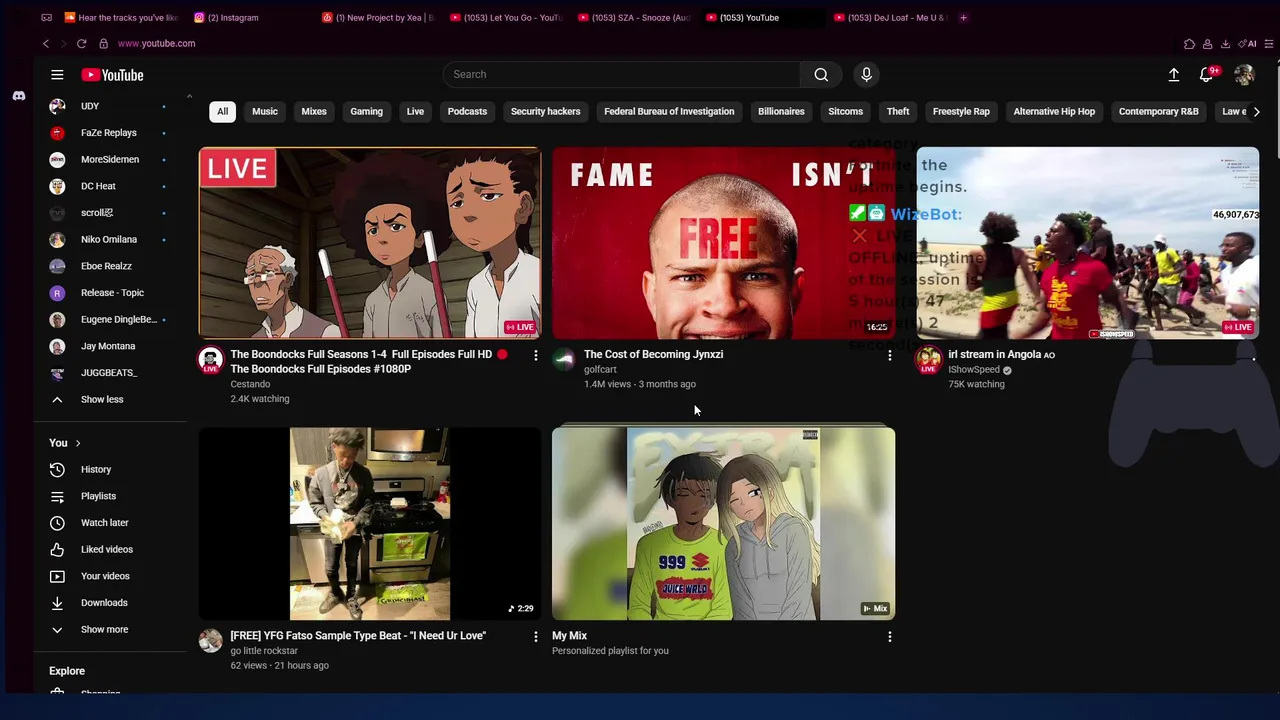Play The Boondocks live thumbnail
The width and height of the screenshot is (1280, 720).
click(370, 243)
